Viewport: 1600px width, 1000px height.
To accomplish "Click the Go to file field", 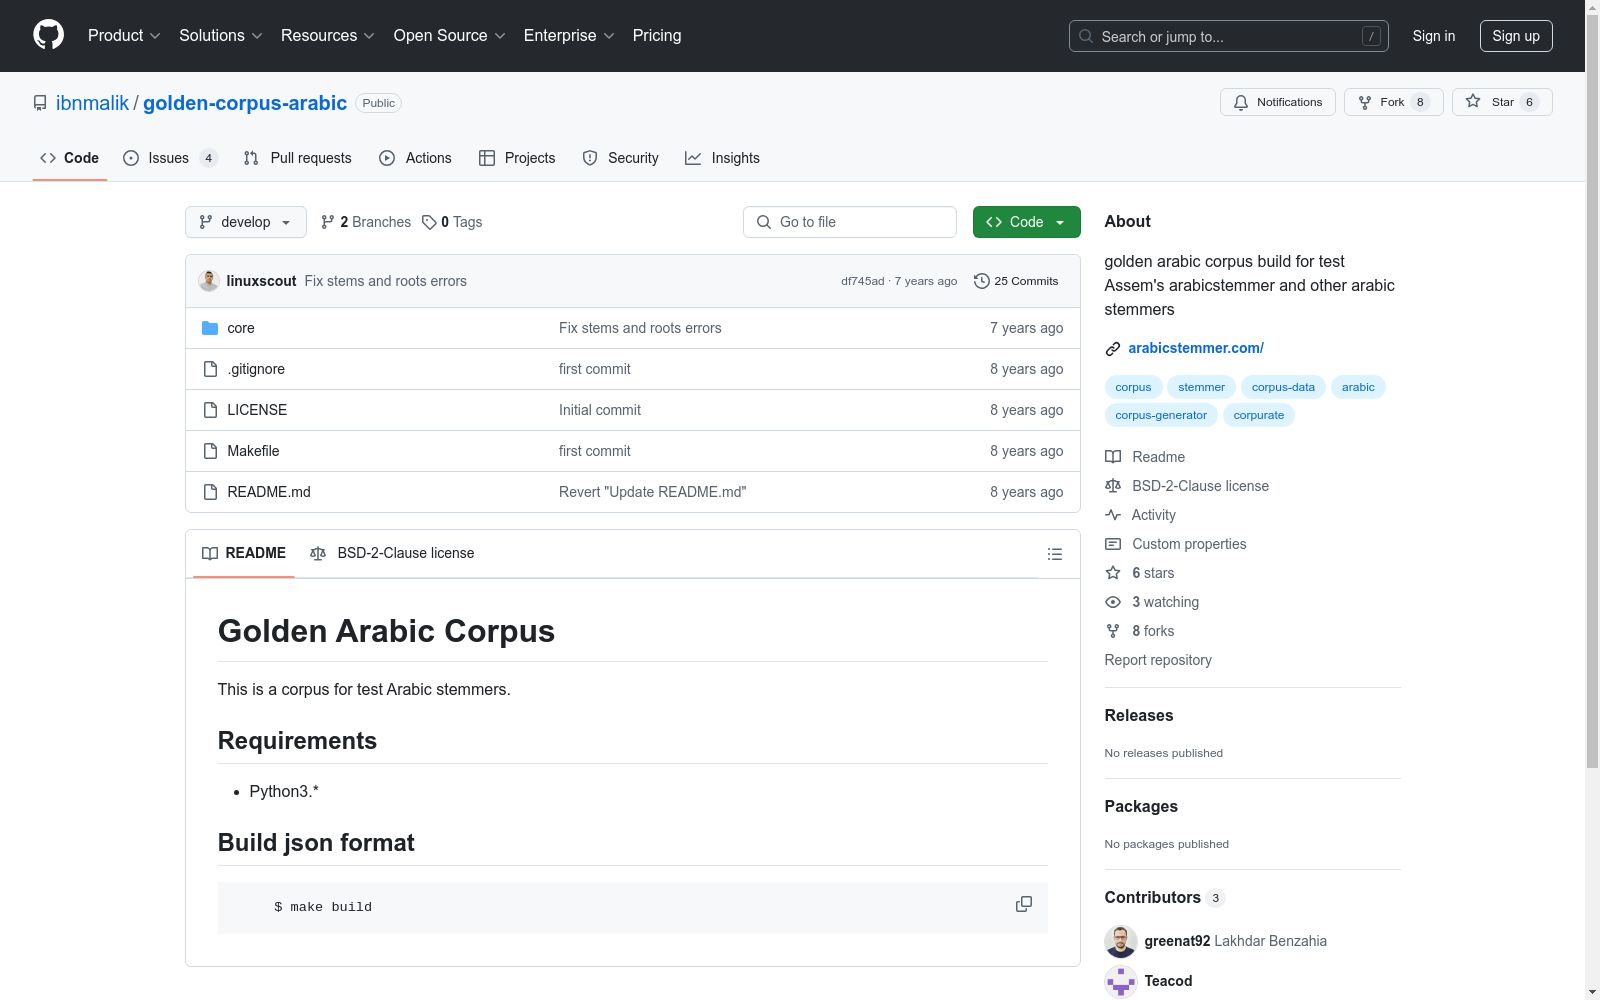I will [x=850, y=222].
